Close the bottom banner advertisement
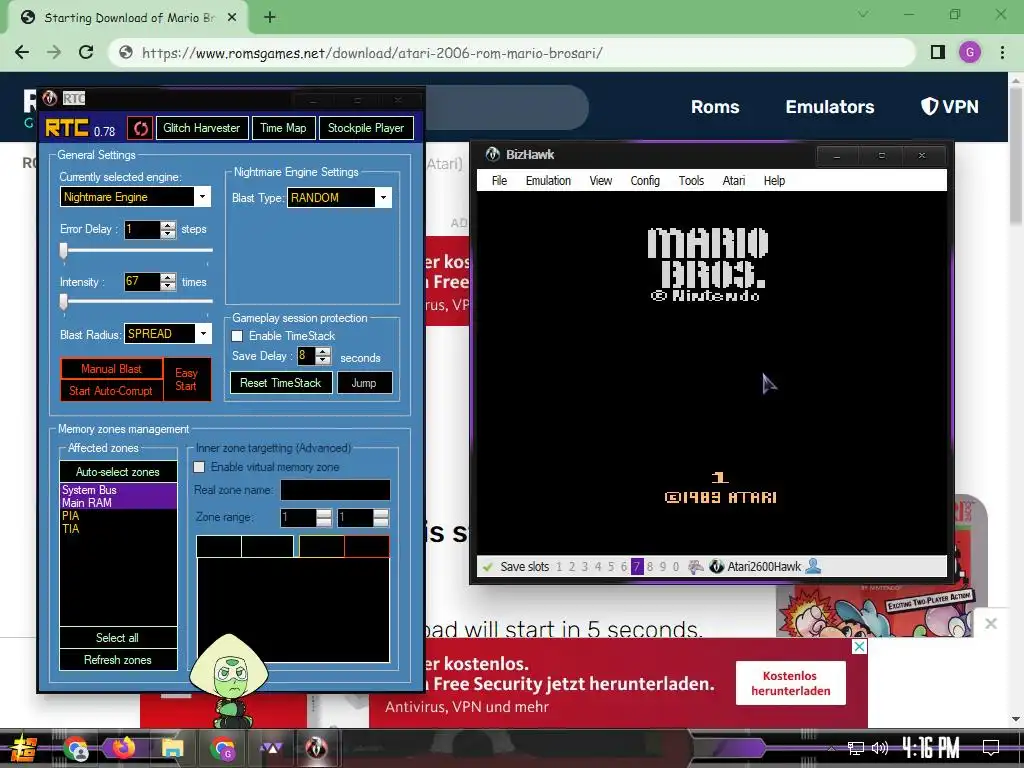The image size is (1024, 768). 859,647
